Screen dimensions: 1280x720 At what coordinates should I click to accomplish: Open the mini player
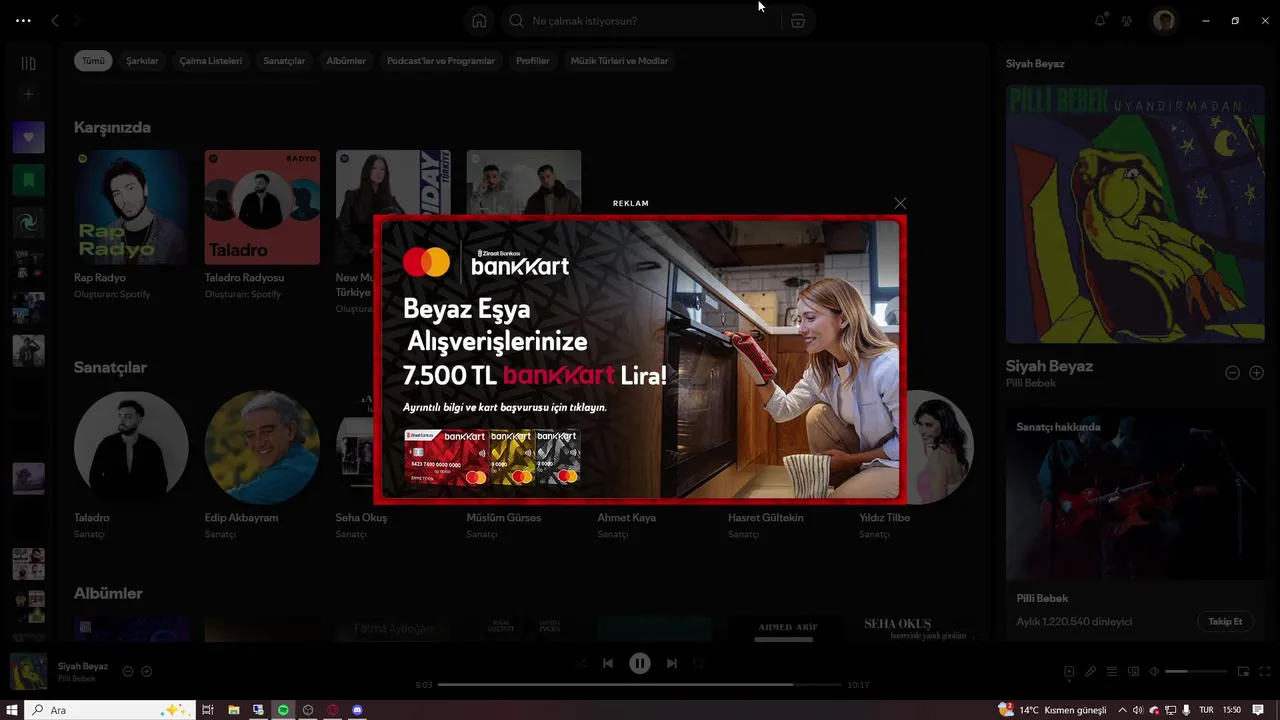[1244, 672]
